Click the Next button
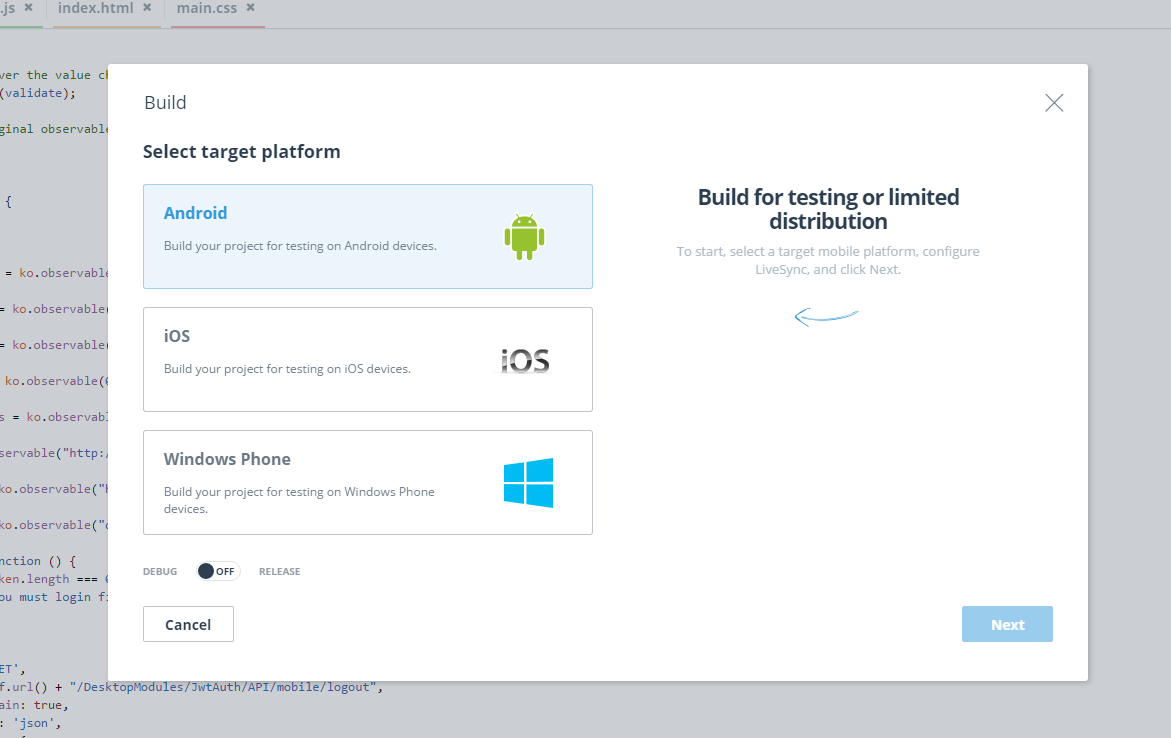Viewport: 1171px width, 738px height. point(1007,624)
